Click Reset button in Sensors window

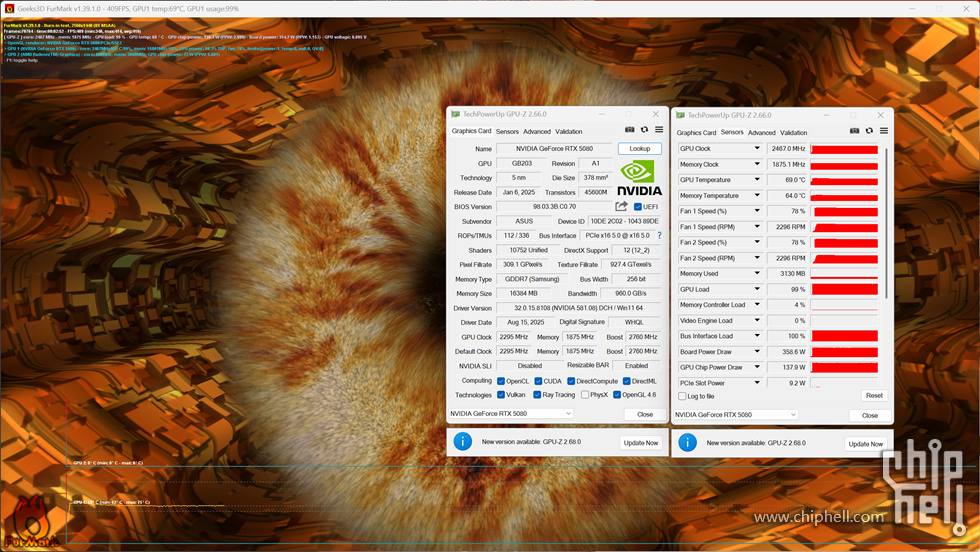874,395
